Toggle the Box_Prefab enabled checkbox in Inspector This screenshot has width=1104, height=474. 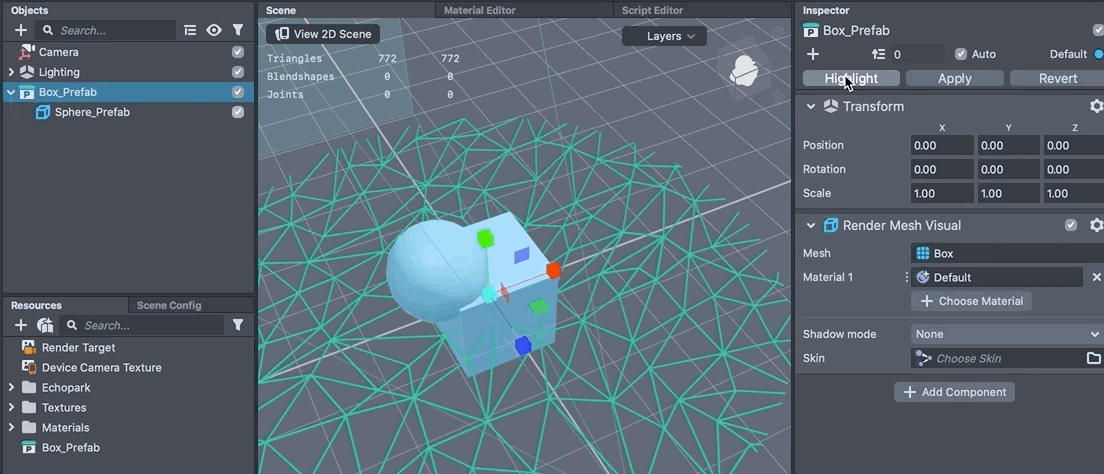coord(1098,30)
